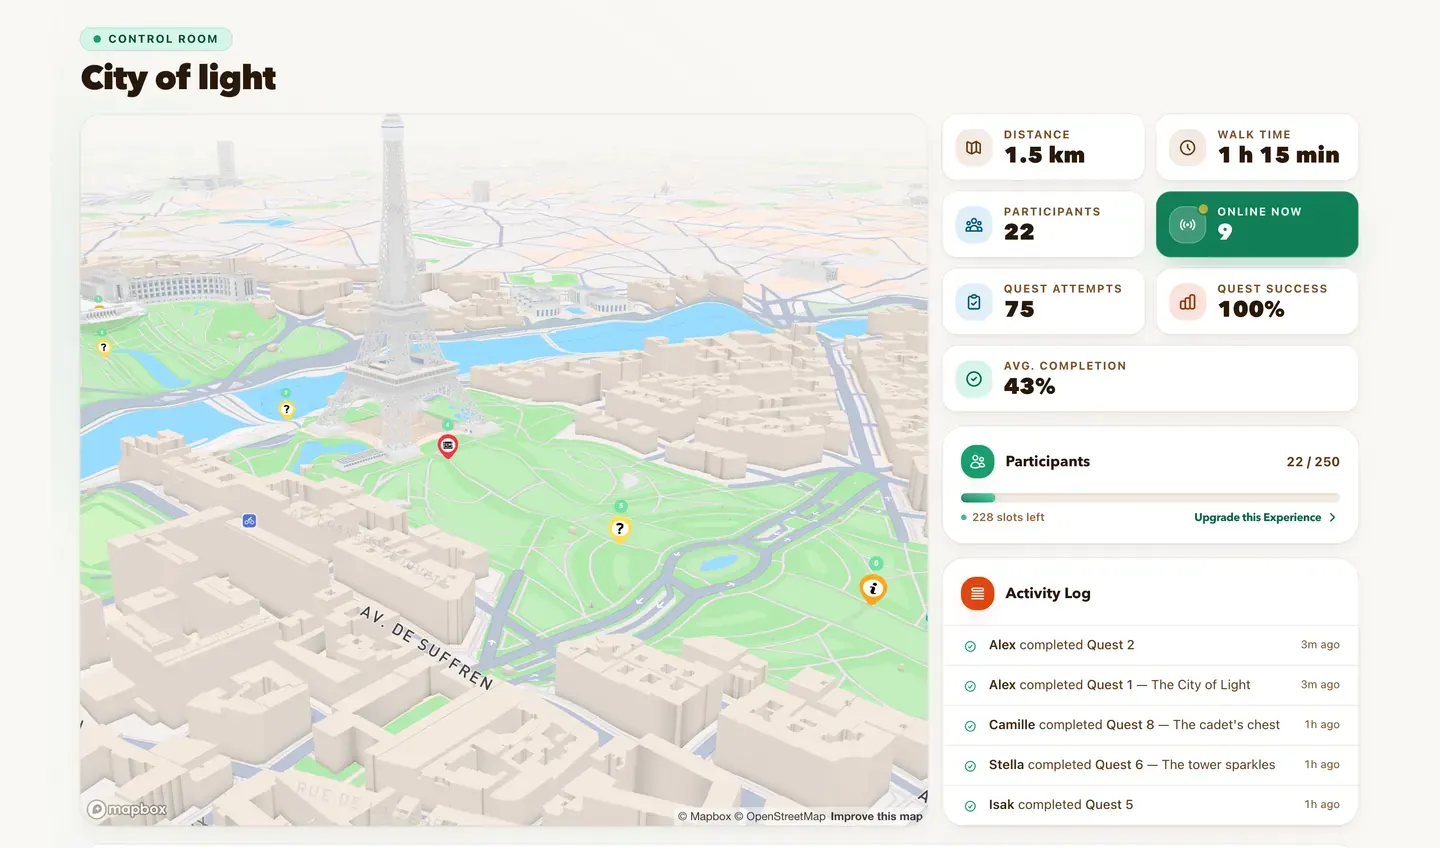The height and width of the screenshot is (848, 1440).
Task: Click the Distance map icon
Action: [974, 148]
